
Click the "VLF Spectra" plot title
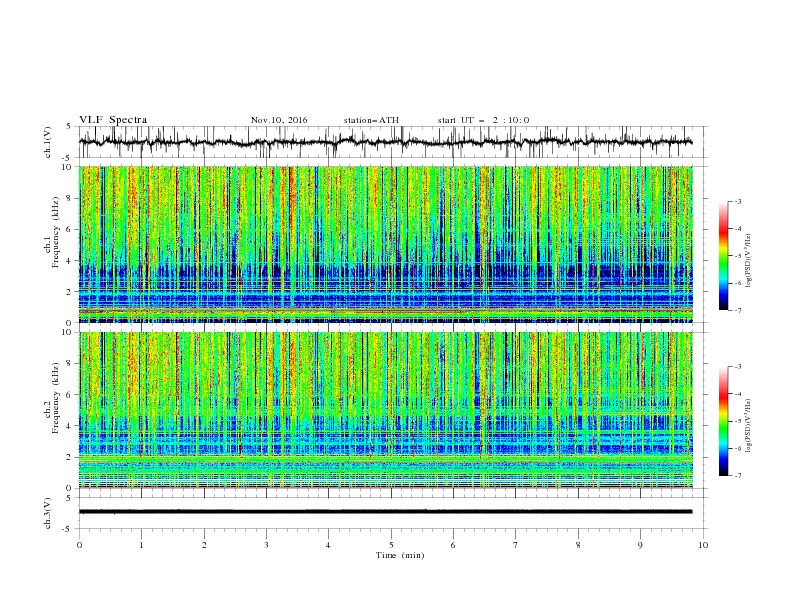click(113, 120)
